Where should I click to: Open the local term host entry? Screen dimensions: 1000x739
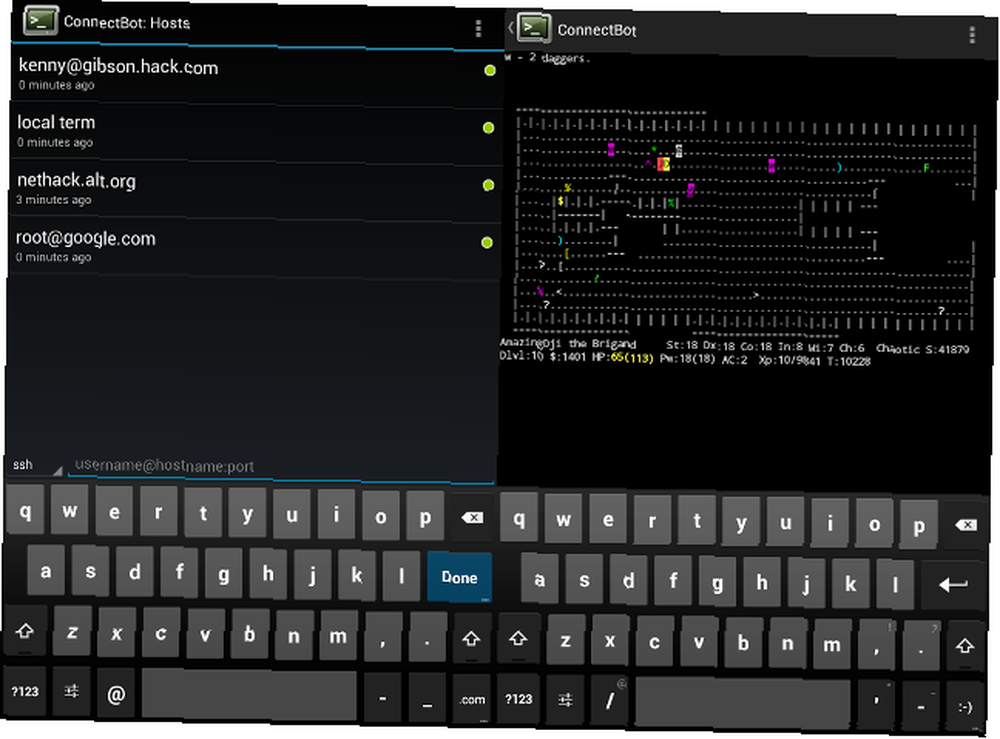pos(256,131)
